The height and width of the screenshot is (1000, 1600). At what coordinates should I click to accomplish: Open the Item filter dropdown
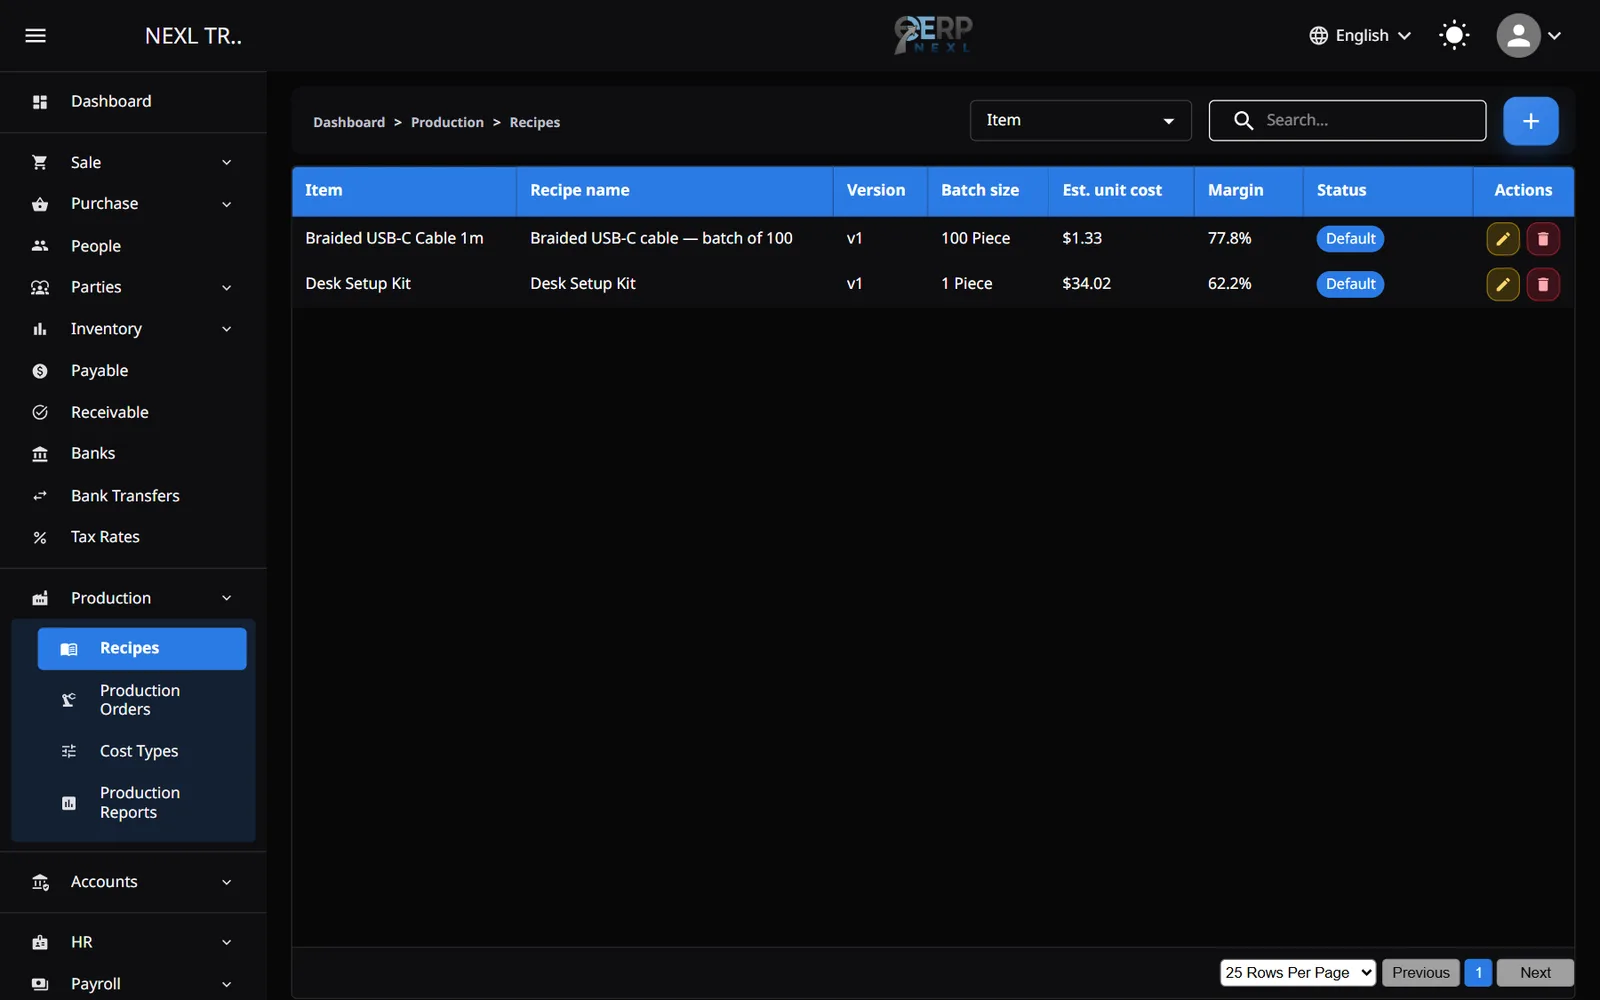tap(1080, 120)
